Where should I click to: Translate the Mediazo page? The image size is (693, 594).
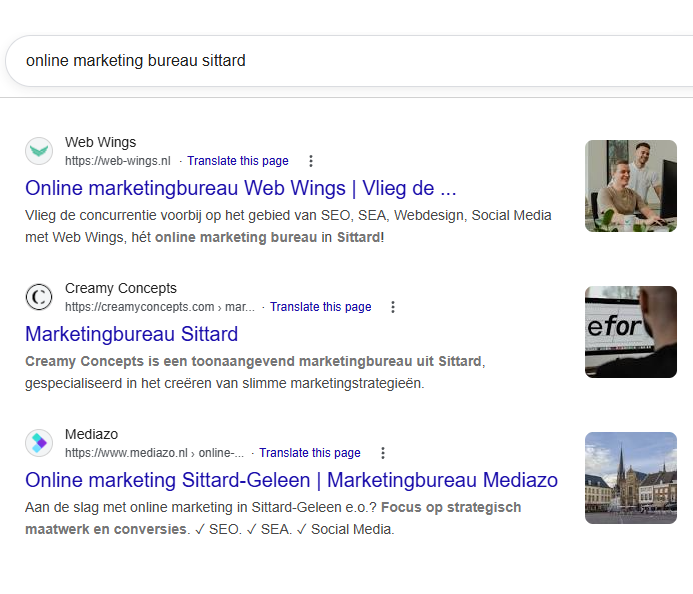pyautogui.click(x=309, y=453)
